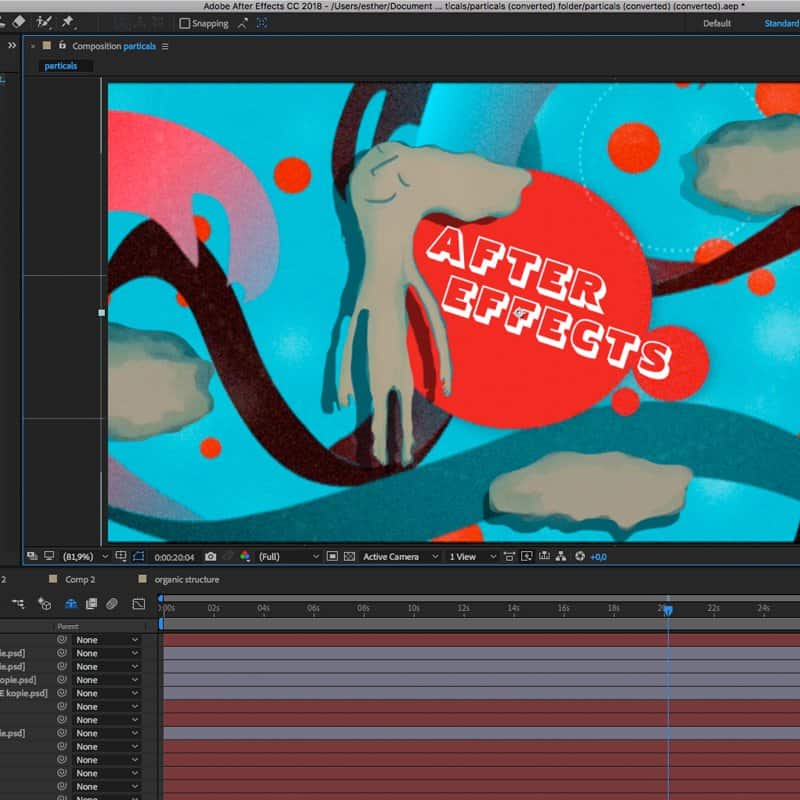Viewport: 800px width, 800px height.
Task: Switch to the Comp 2 timeline tab
Action: (x=80, y=580)
